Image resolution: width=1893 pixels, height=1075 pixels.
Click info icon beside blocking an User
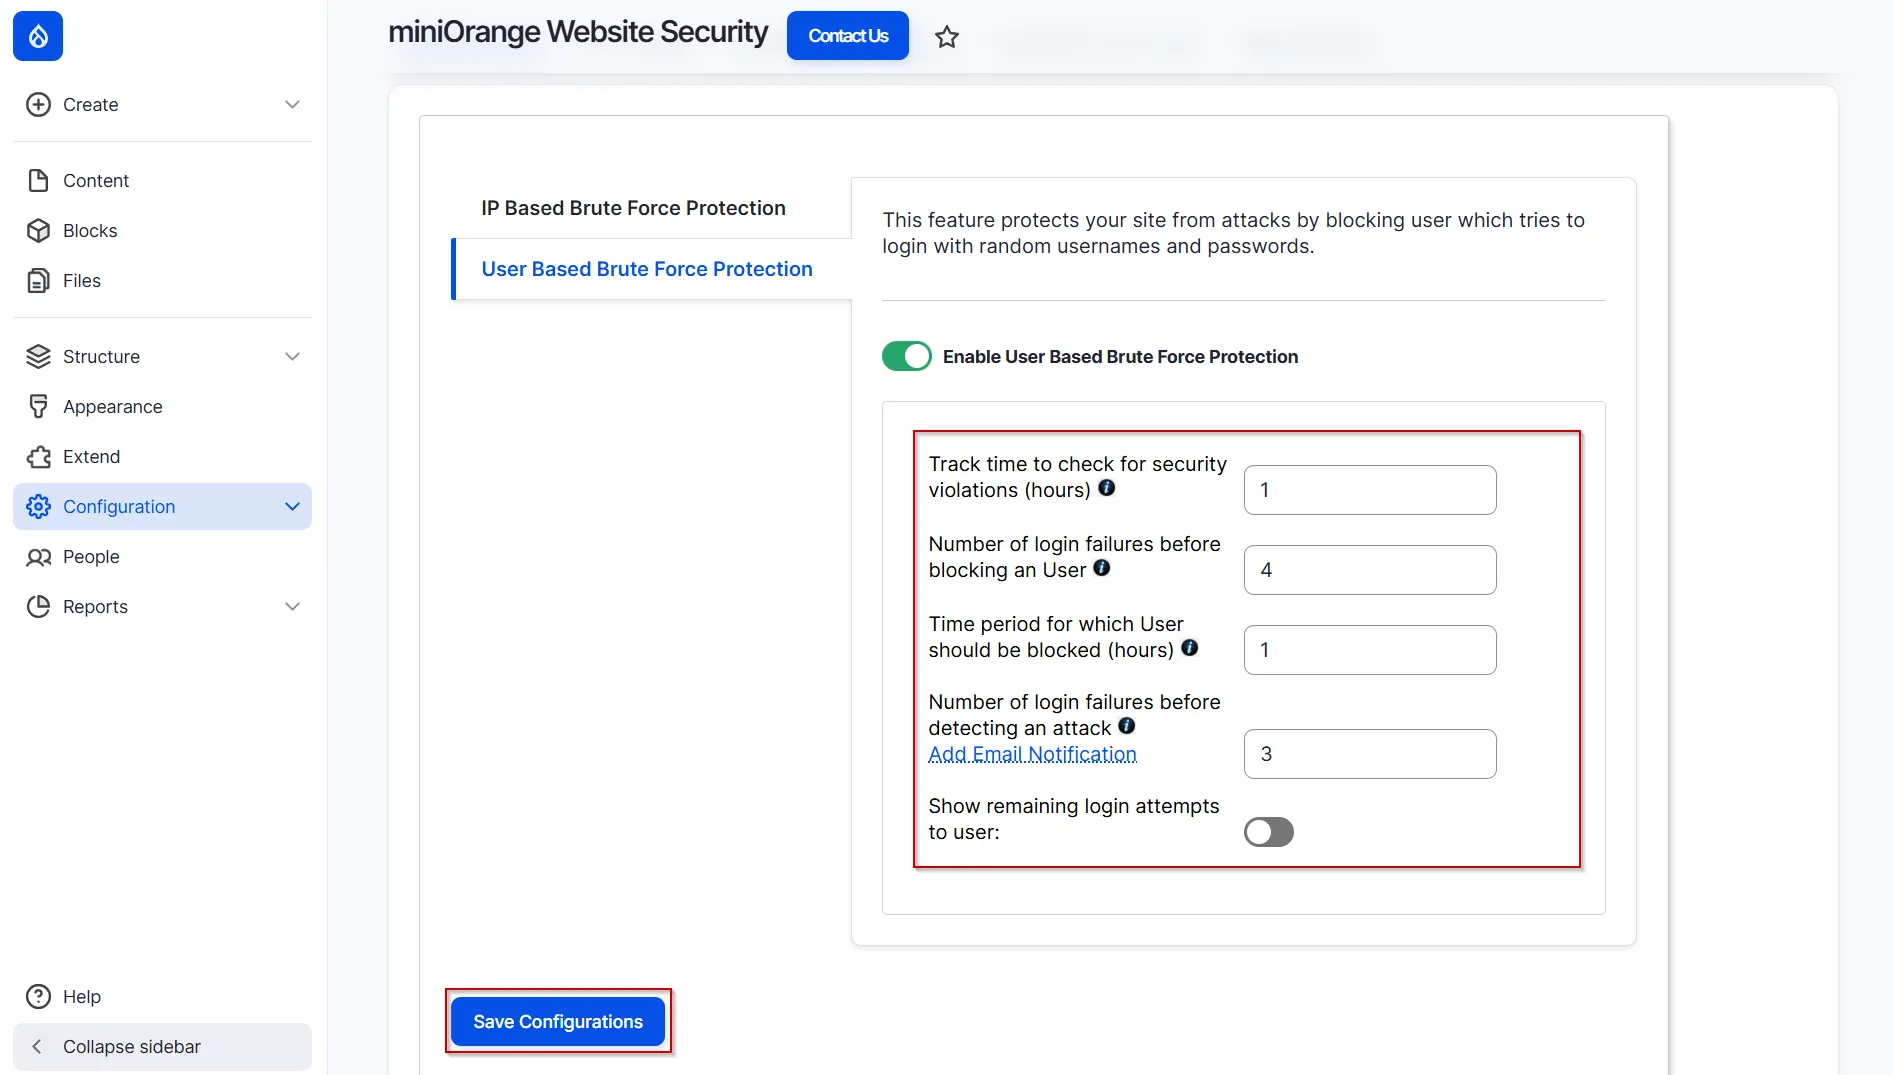click(1102, 568)
